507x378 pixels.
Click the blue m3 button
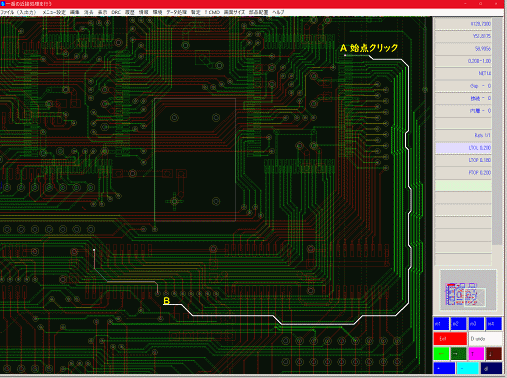pyautogui.click(x=476, y=324)
